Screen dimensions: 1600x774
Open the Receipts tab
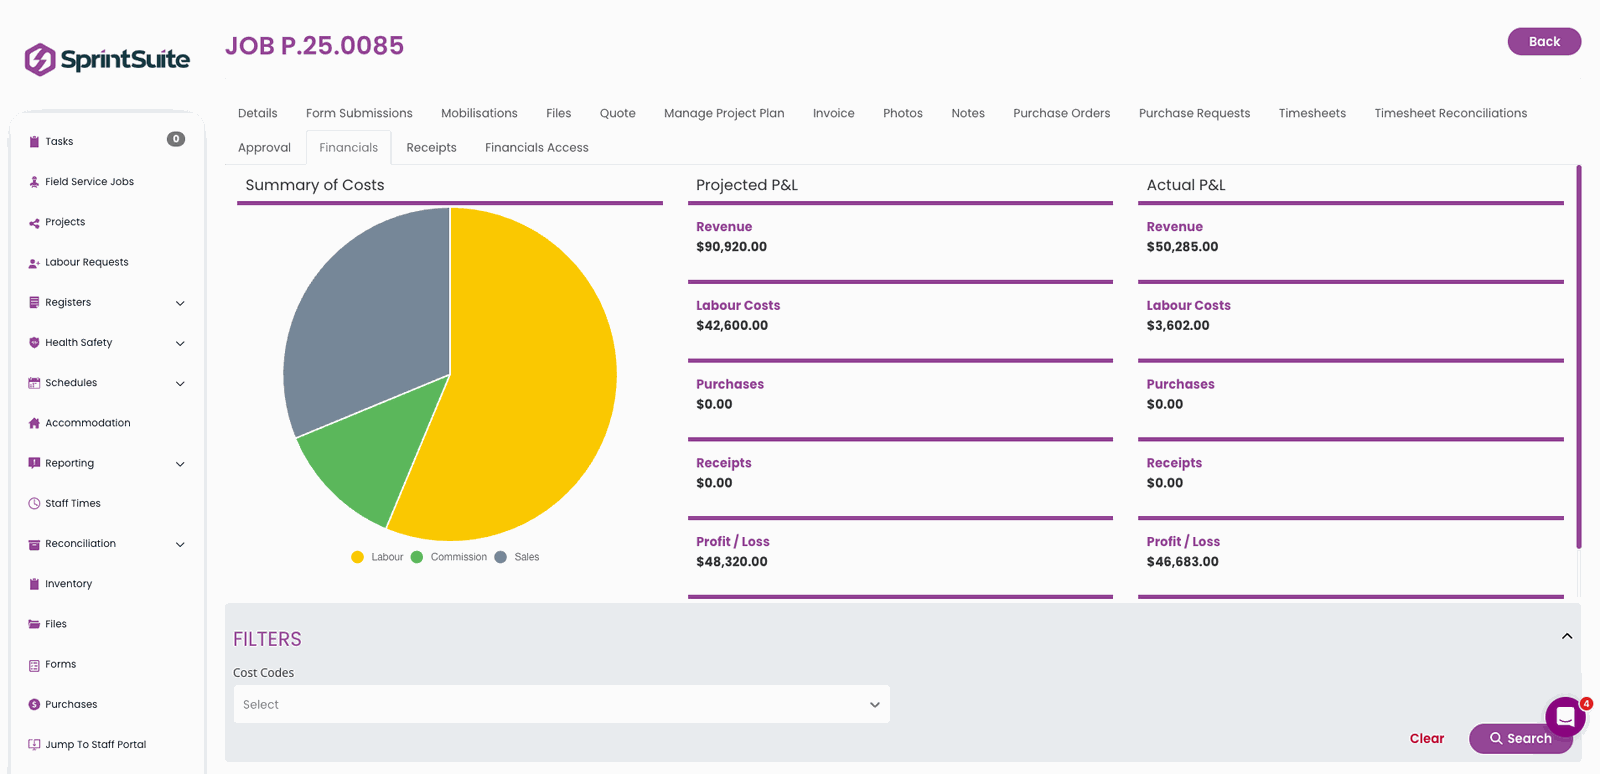431,147
